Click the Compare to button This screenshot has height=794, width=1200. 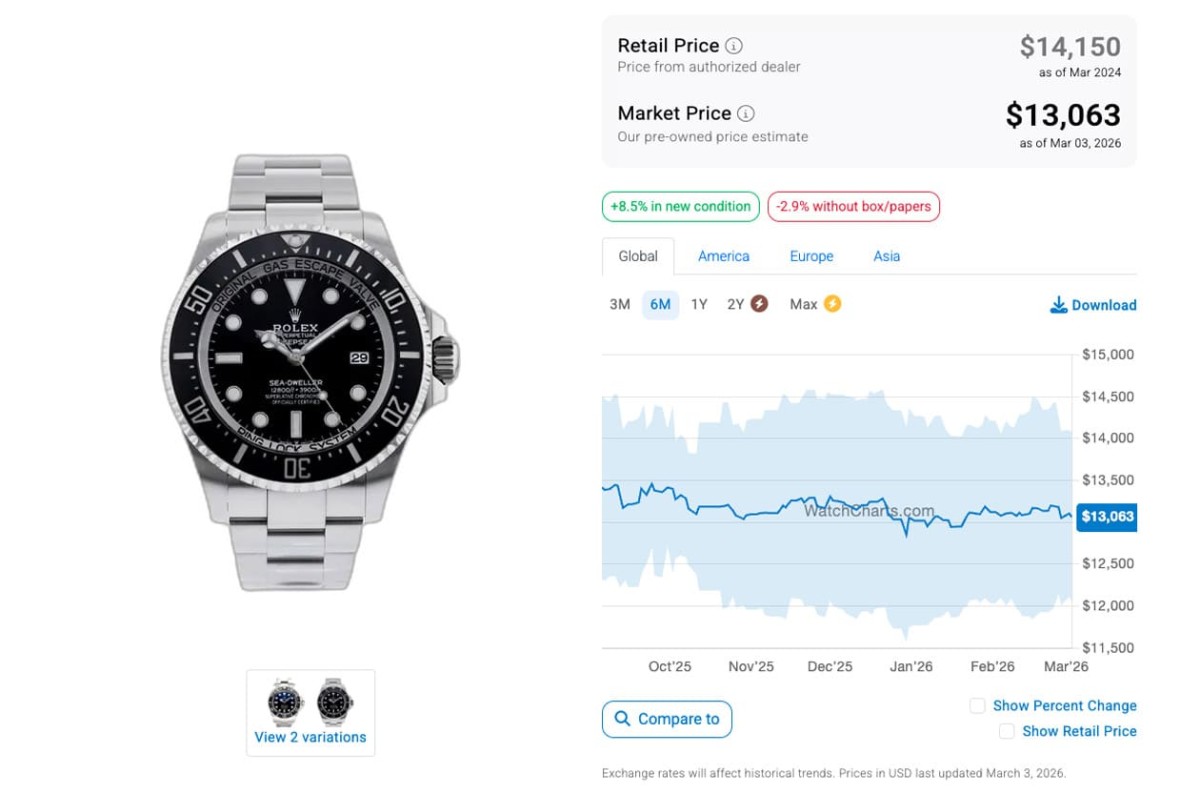pos(667,719)
